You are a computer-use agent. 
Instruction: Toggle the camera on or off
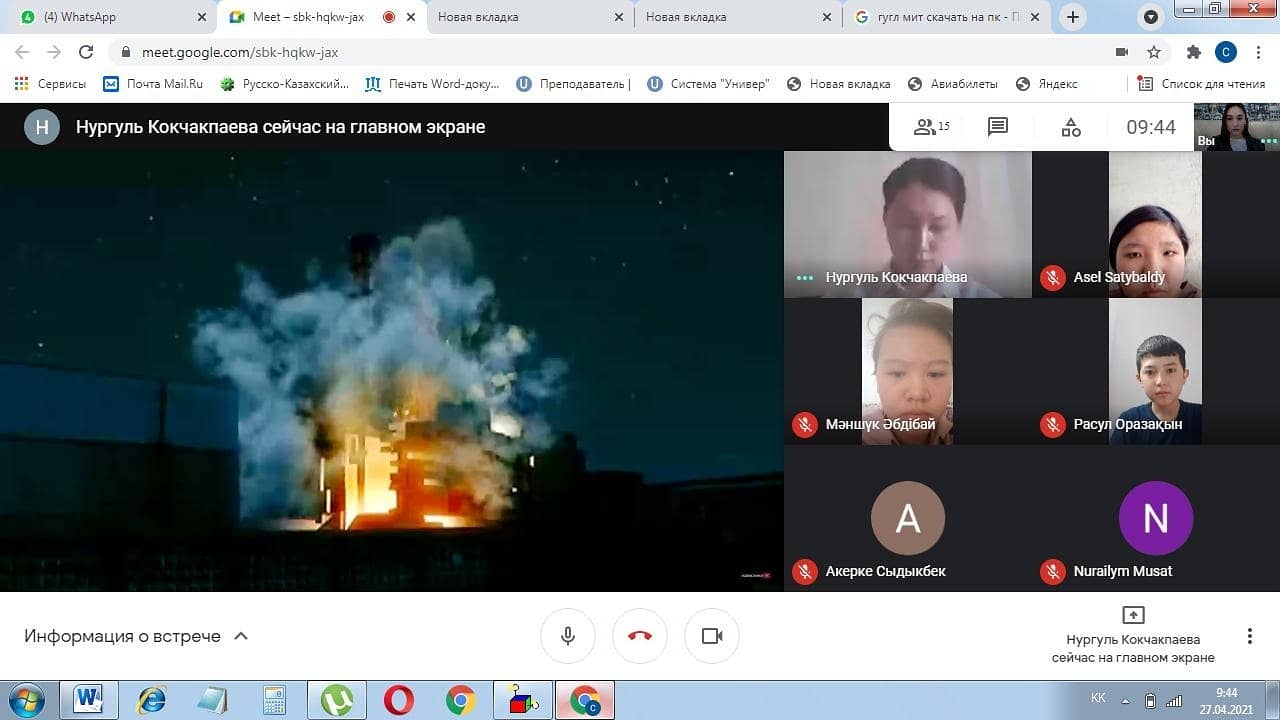pyautogui.click(x=712, y=636)
